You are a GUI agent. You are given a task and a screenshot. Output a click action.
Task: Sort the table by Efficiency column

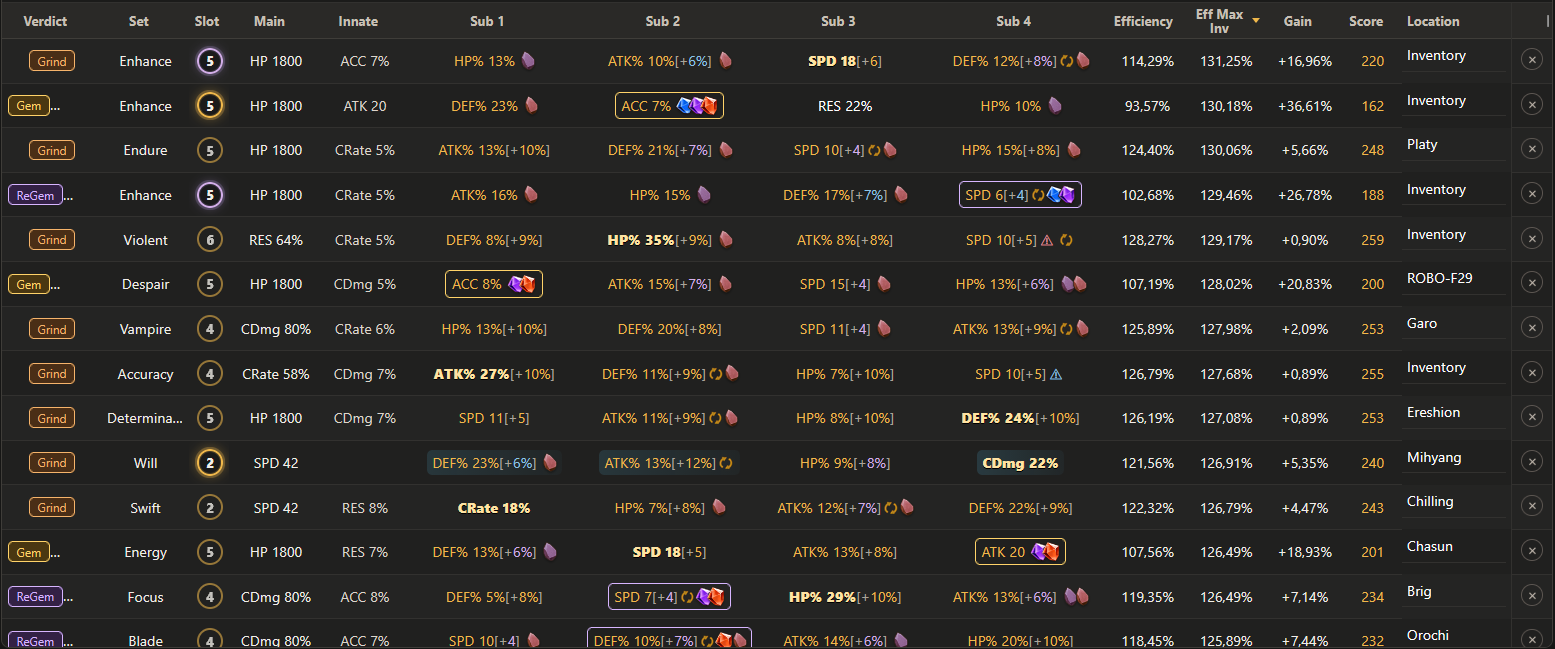click(x=1143, y=21)
